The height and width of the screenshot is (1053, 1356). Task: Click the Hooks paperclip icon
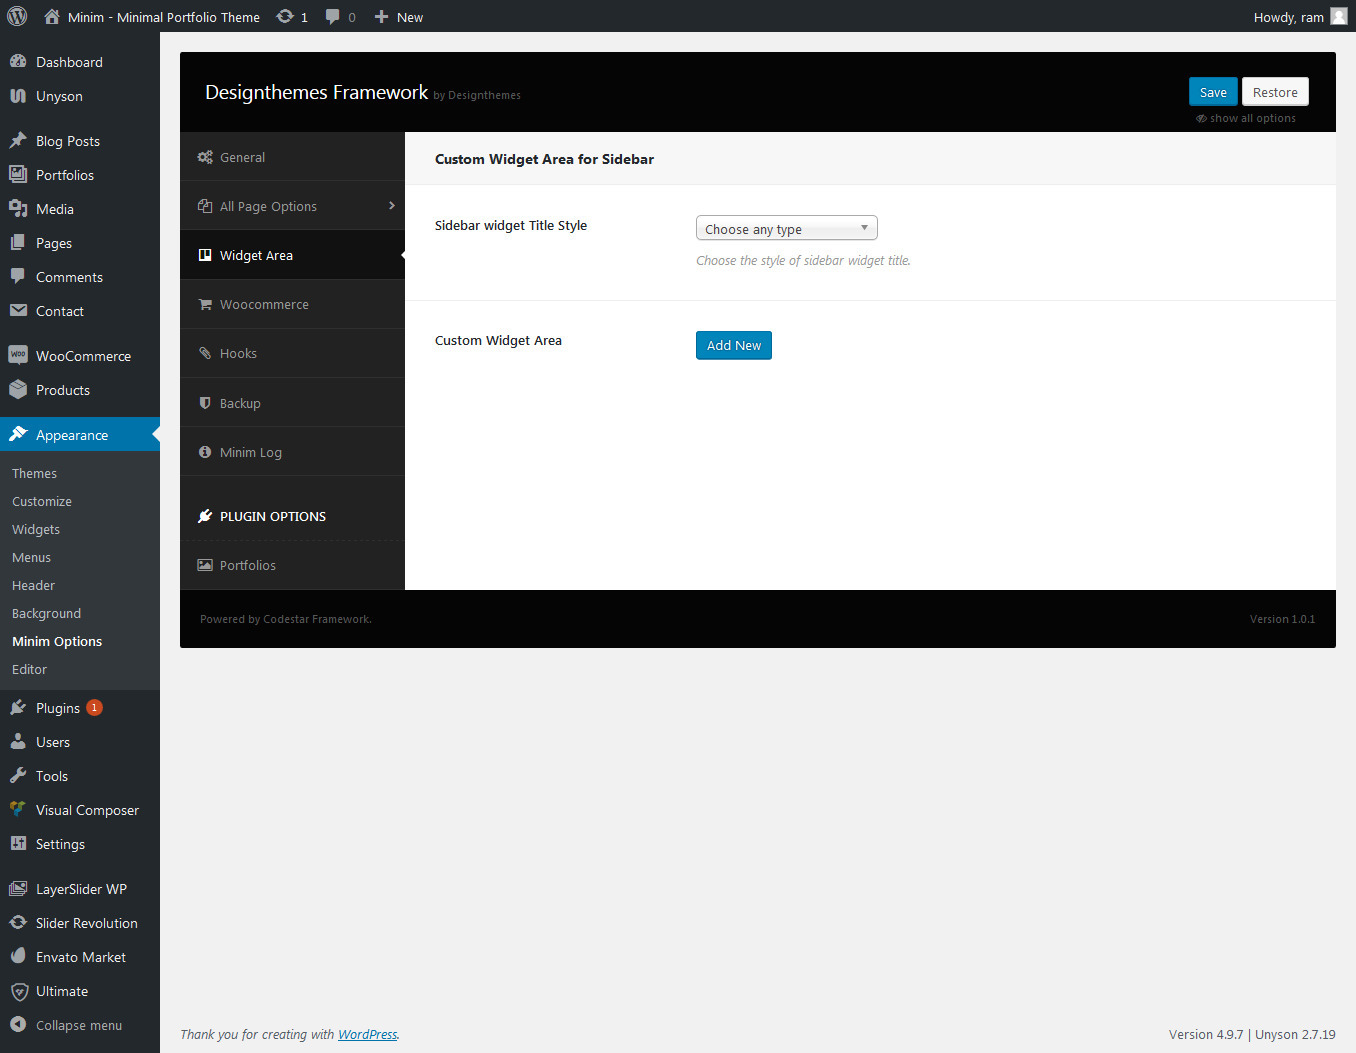[x=205, y=353]
